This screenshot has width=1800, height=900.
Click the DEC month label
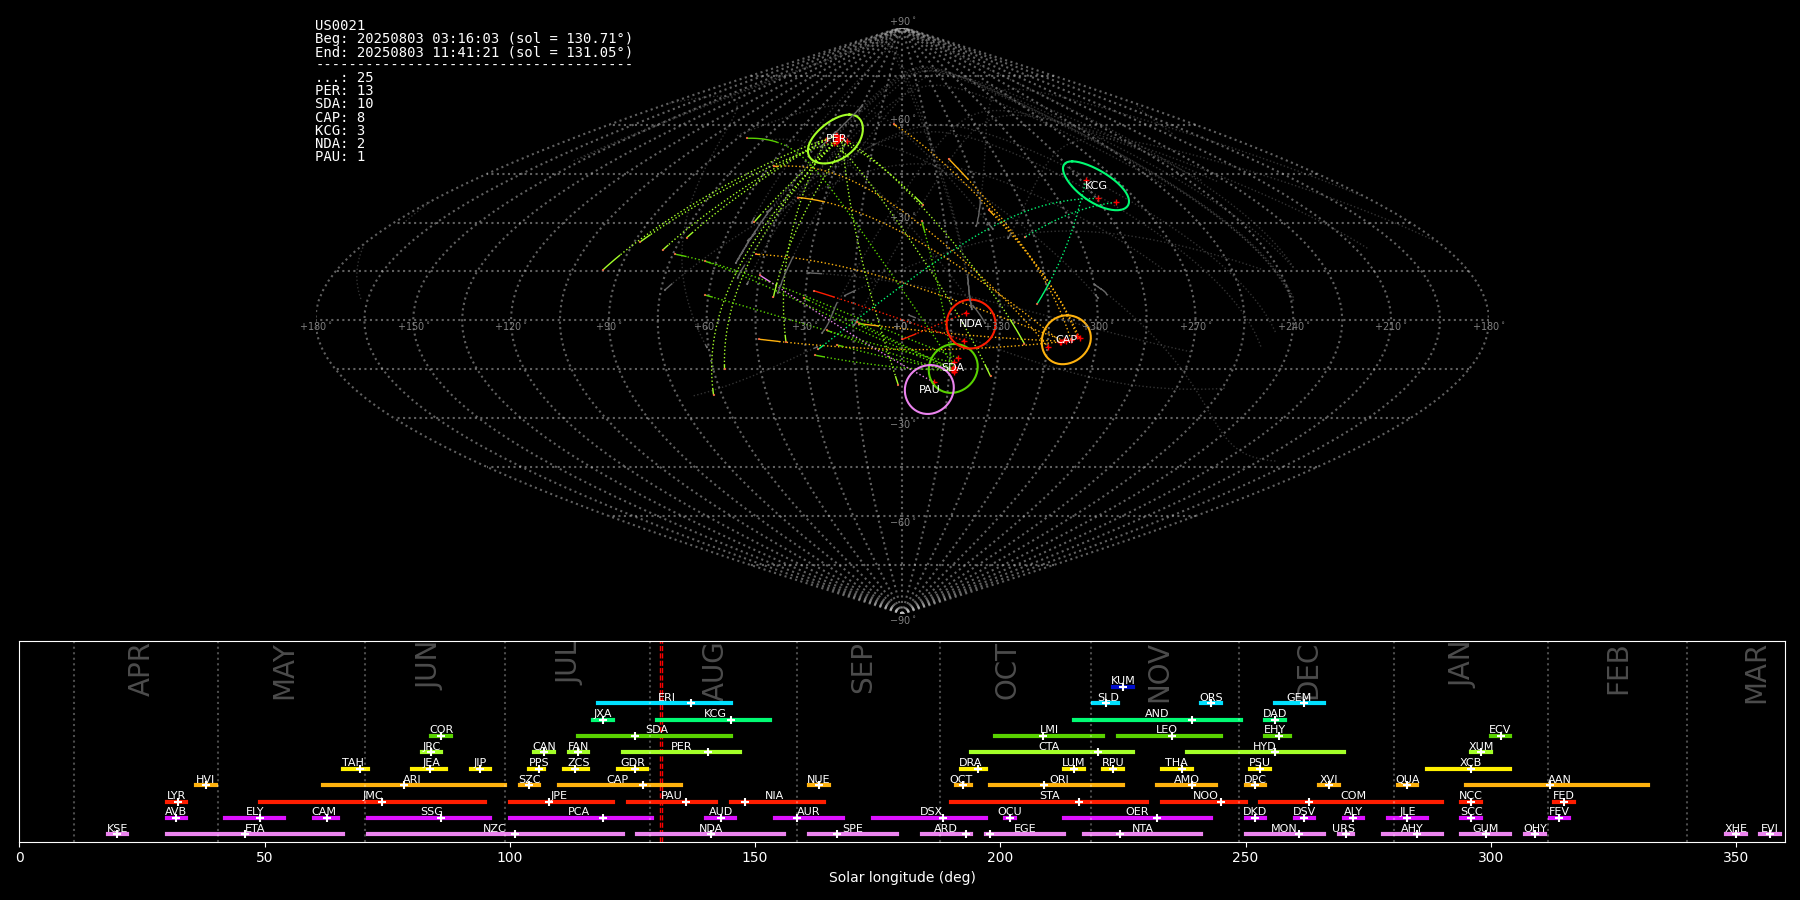(x=1308, y=672)
